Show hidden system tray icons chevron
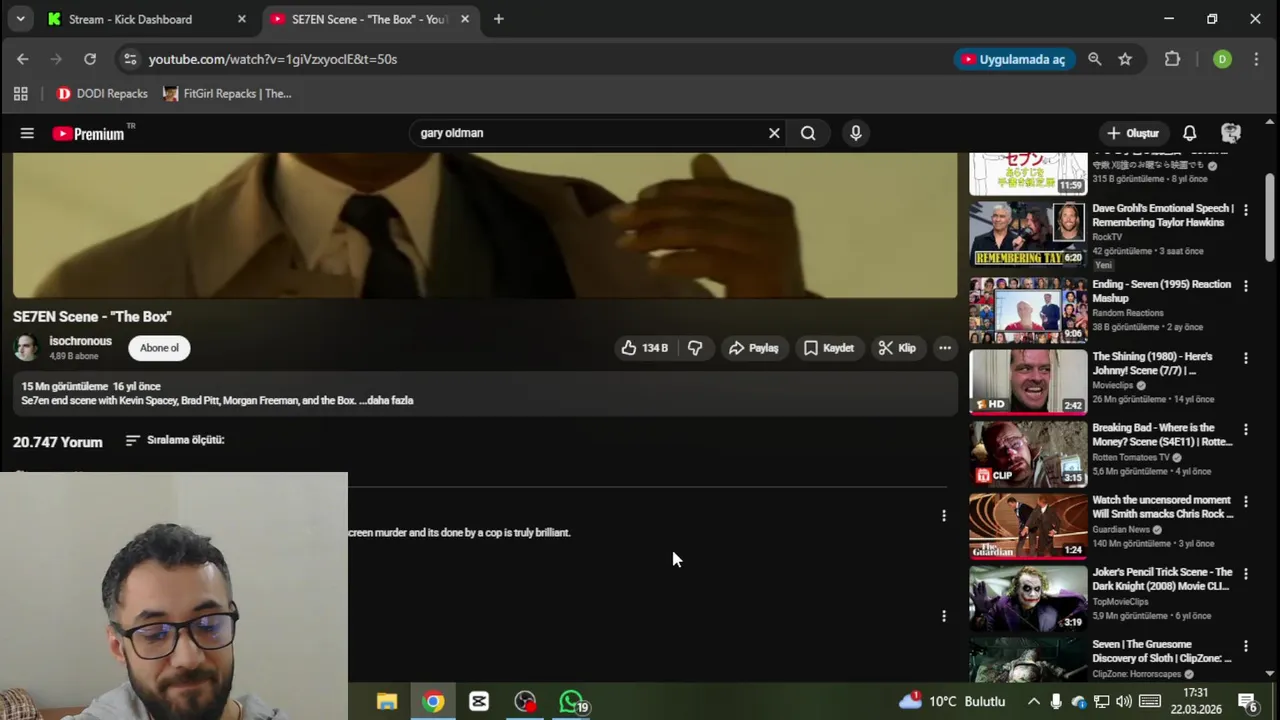The width and height of the screenshot is (1280, 720). pyautogui.click(x=1034, y=702)
